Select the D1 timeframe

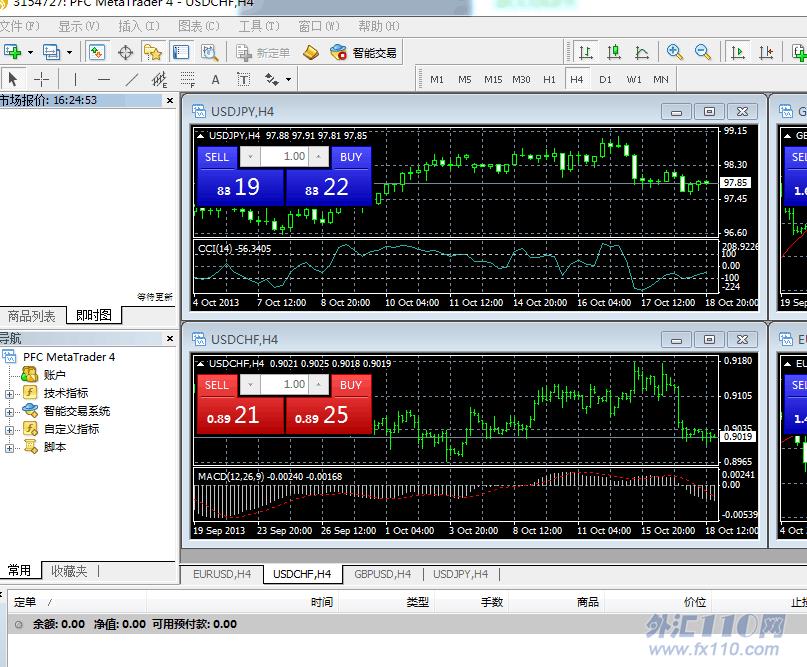[605, 79]
